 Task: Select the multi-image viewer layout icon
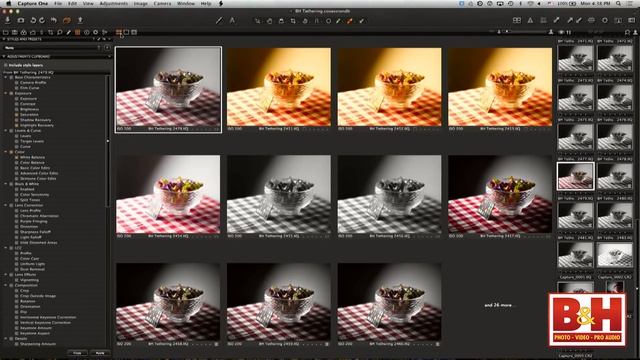[119, 32]
